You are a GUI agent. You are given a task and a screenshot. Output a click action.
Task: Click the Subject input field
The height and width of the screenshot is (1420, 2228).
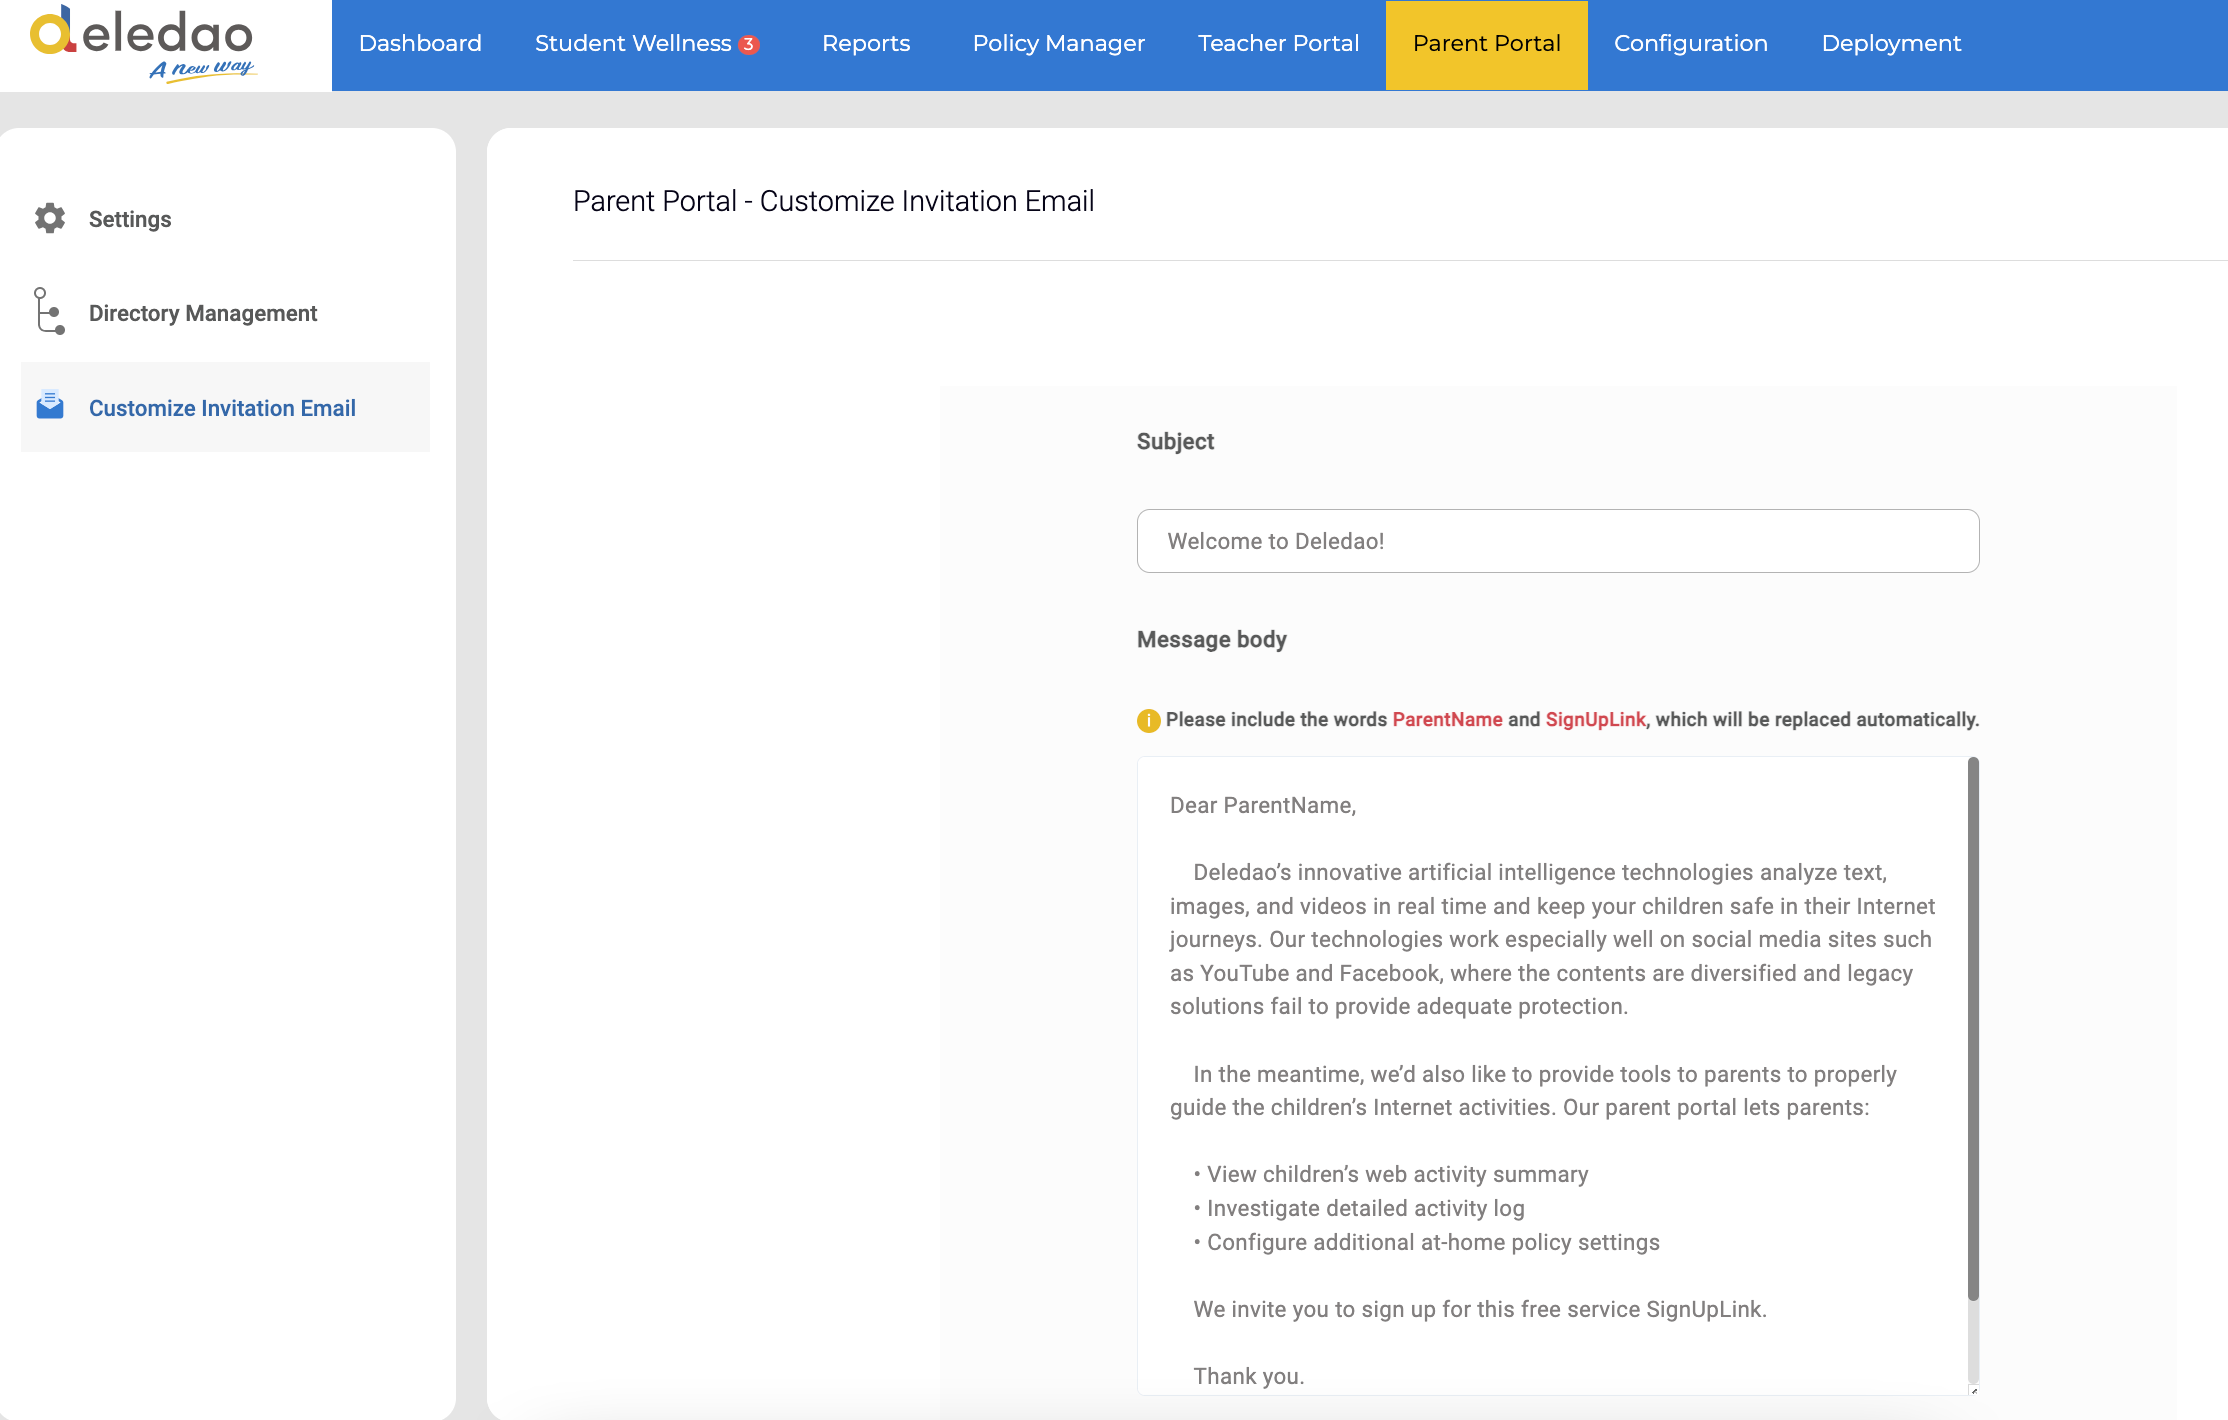pyautogui.click(x=1558, y=541)
